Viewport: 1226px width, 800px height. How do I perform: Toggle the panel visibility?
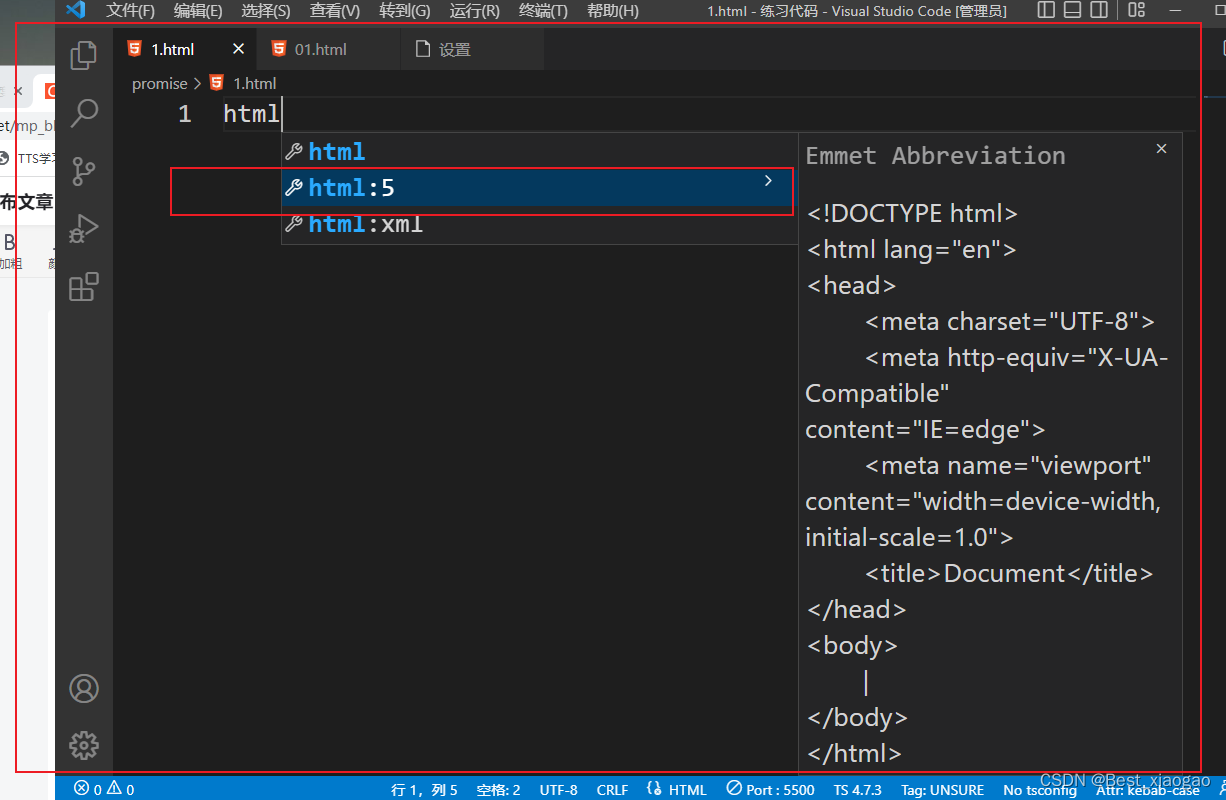pyautogui.click(x=1071, y=11)
